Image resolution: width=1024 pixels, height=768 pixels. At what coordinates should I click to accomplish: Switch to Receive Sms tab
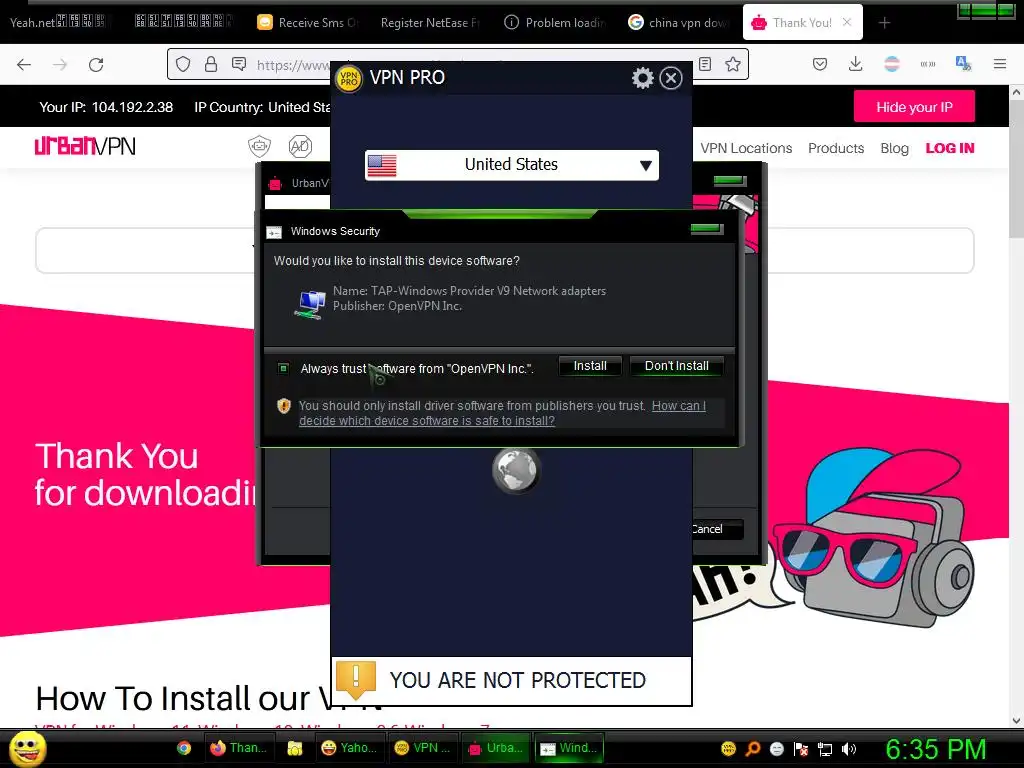coord(308,23)
